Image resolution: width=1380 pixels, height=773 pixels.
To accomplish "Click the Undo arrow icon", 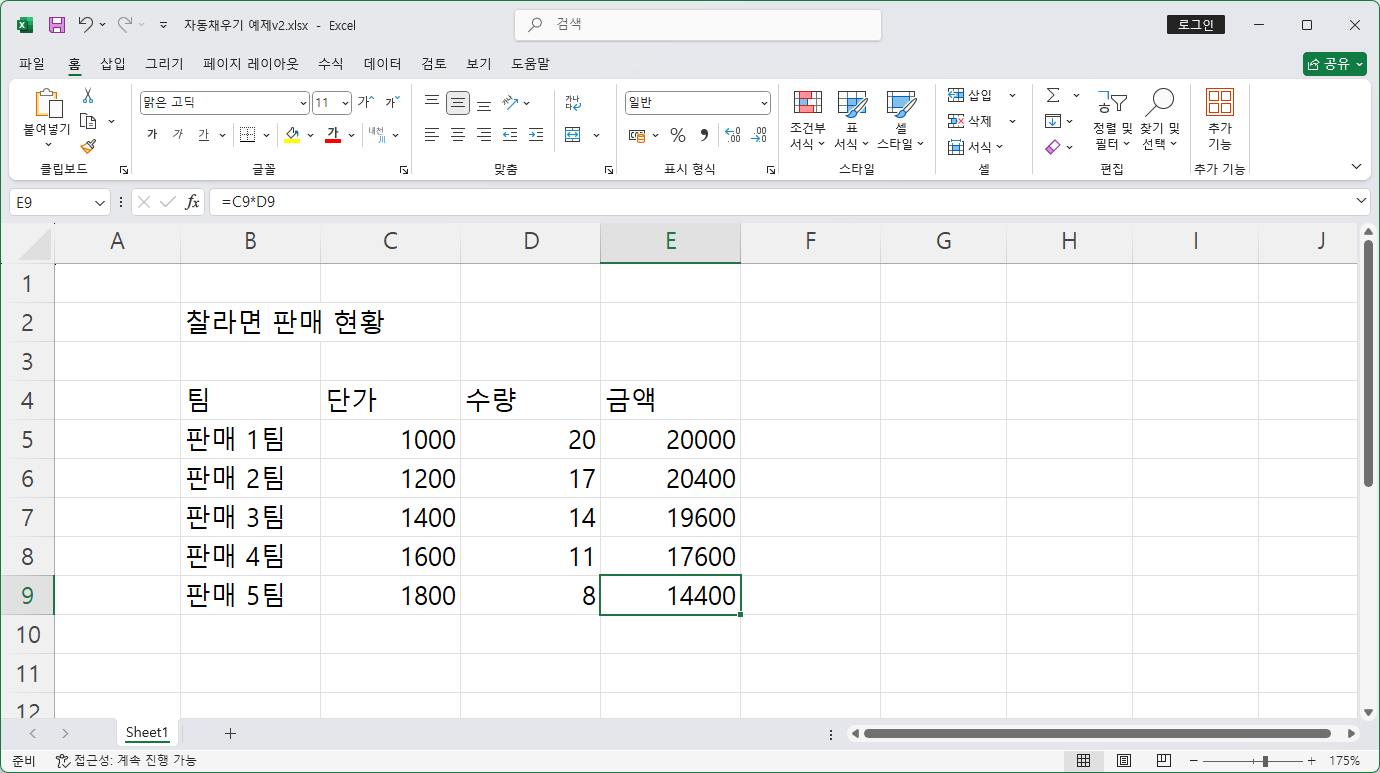I will click(x=86, y=24).
